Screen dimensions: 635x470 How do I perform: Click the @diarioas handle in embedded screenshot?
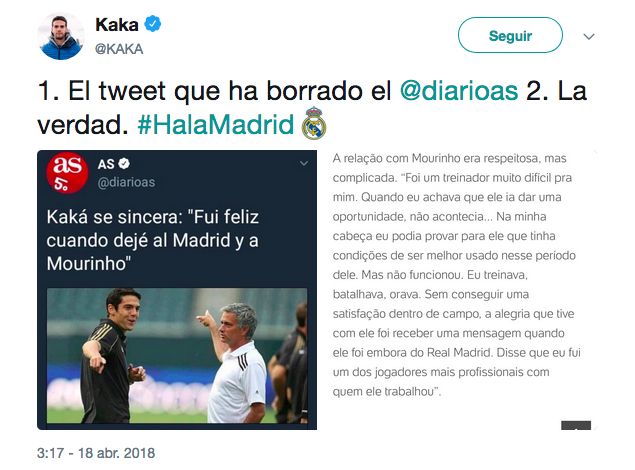[x=126, y=183]
